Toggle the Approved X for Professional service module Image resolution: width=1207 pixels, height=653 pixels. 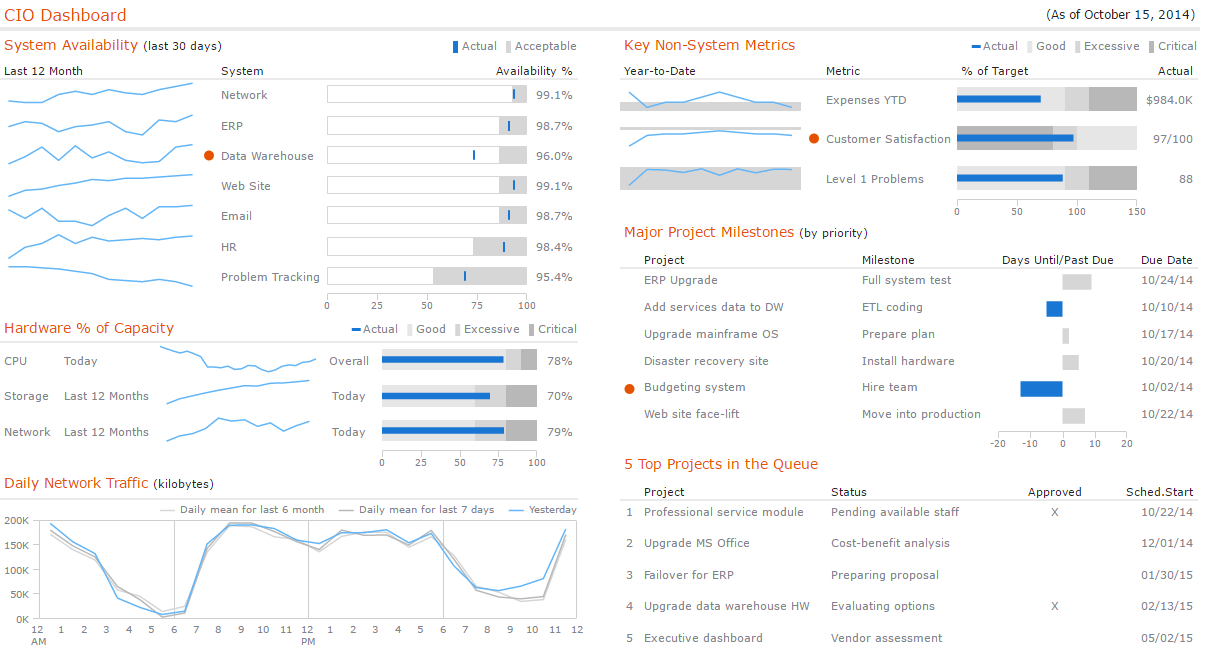pyautogui.click(x=1054, y=512)
